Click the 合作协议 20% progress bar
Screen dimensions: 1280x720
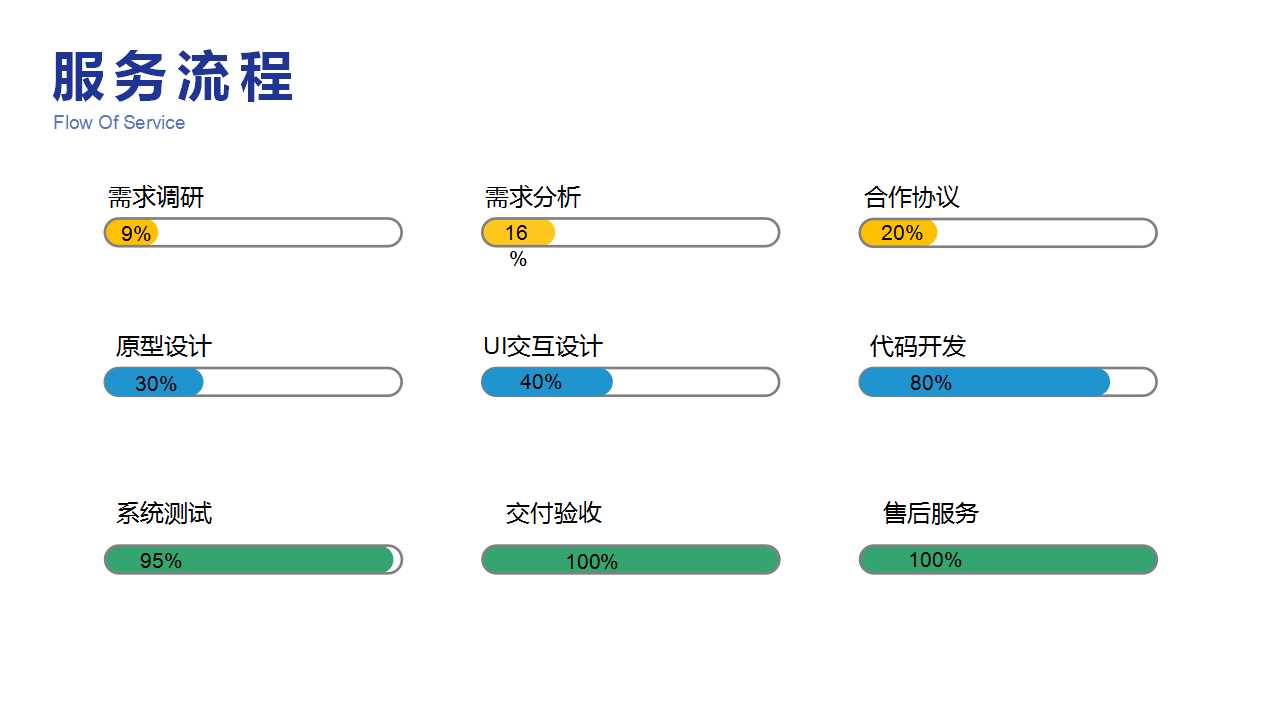click(x=1008, y=232)
